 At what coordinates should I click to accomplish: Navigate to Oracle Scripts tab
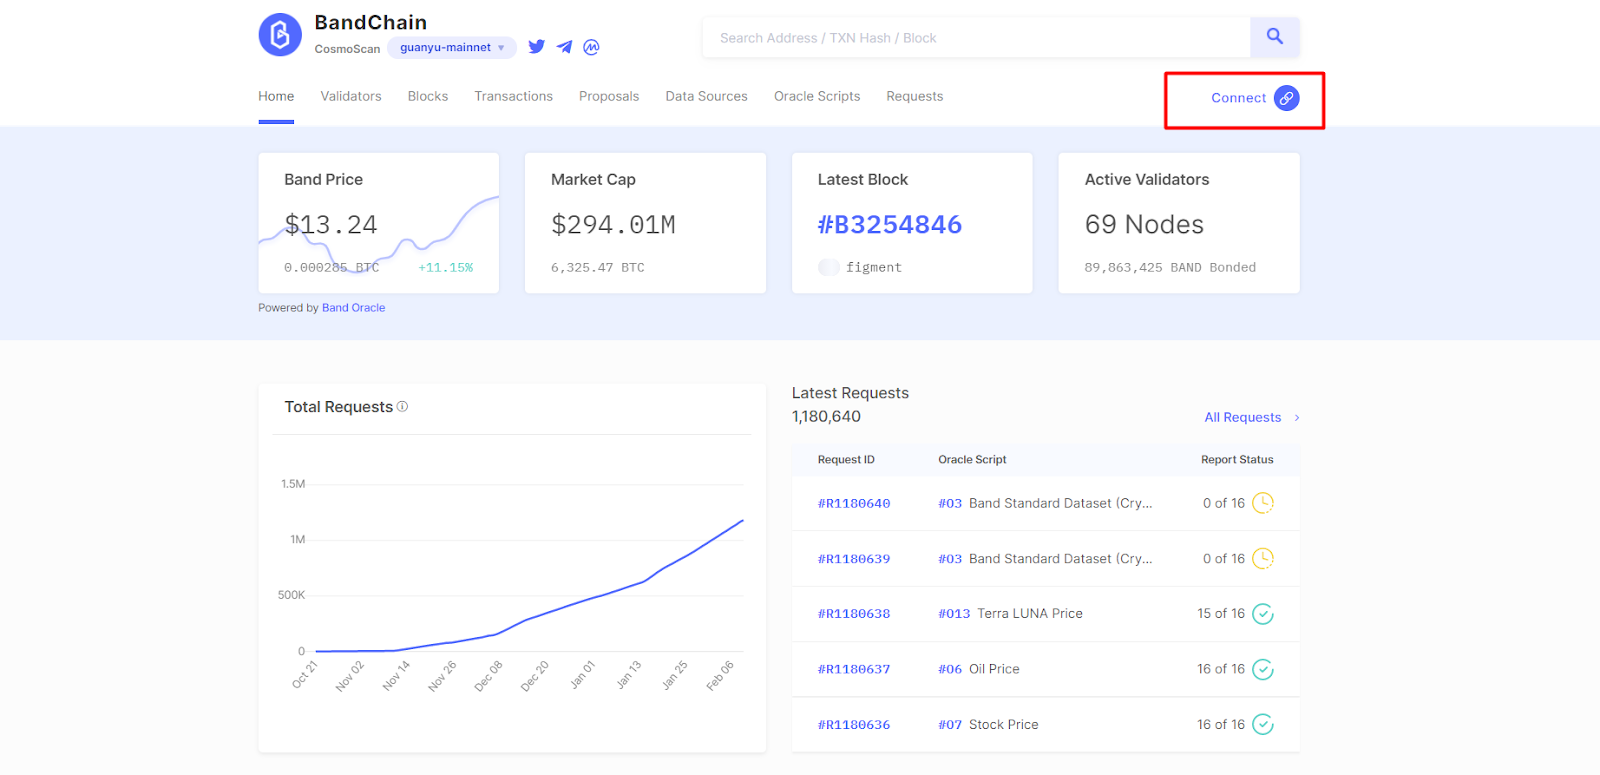817,97
